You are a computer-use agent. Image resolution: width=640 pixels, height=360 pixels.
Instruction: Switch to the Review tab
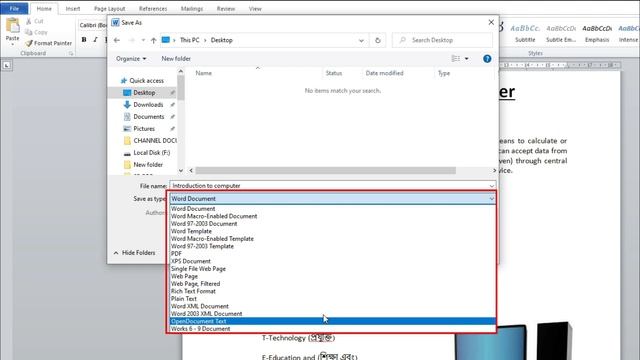pos(226,9)
